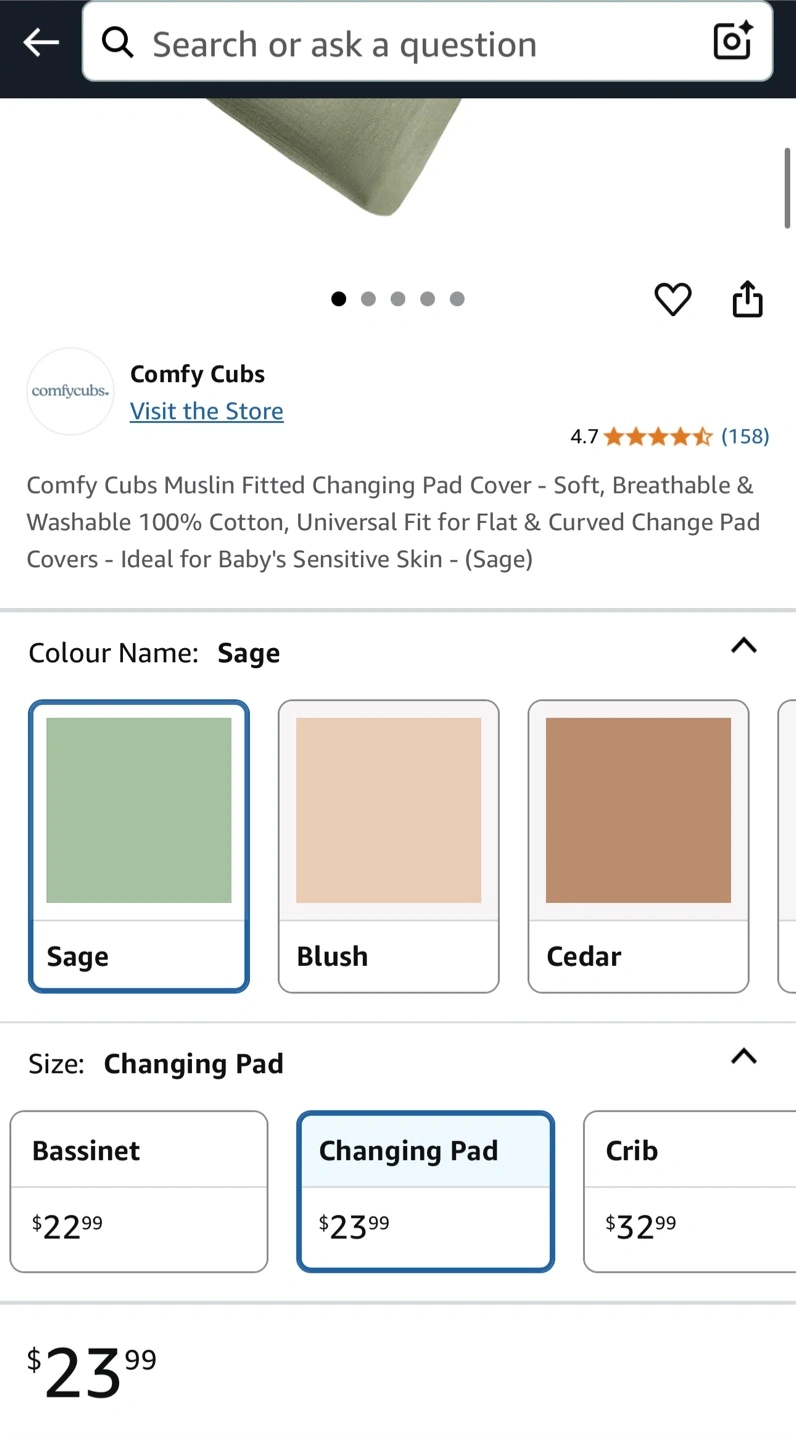Collapse the Colour Name section

tap(744, 645)
